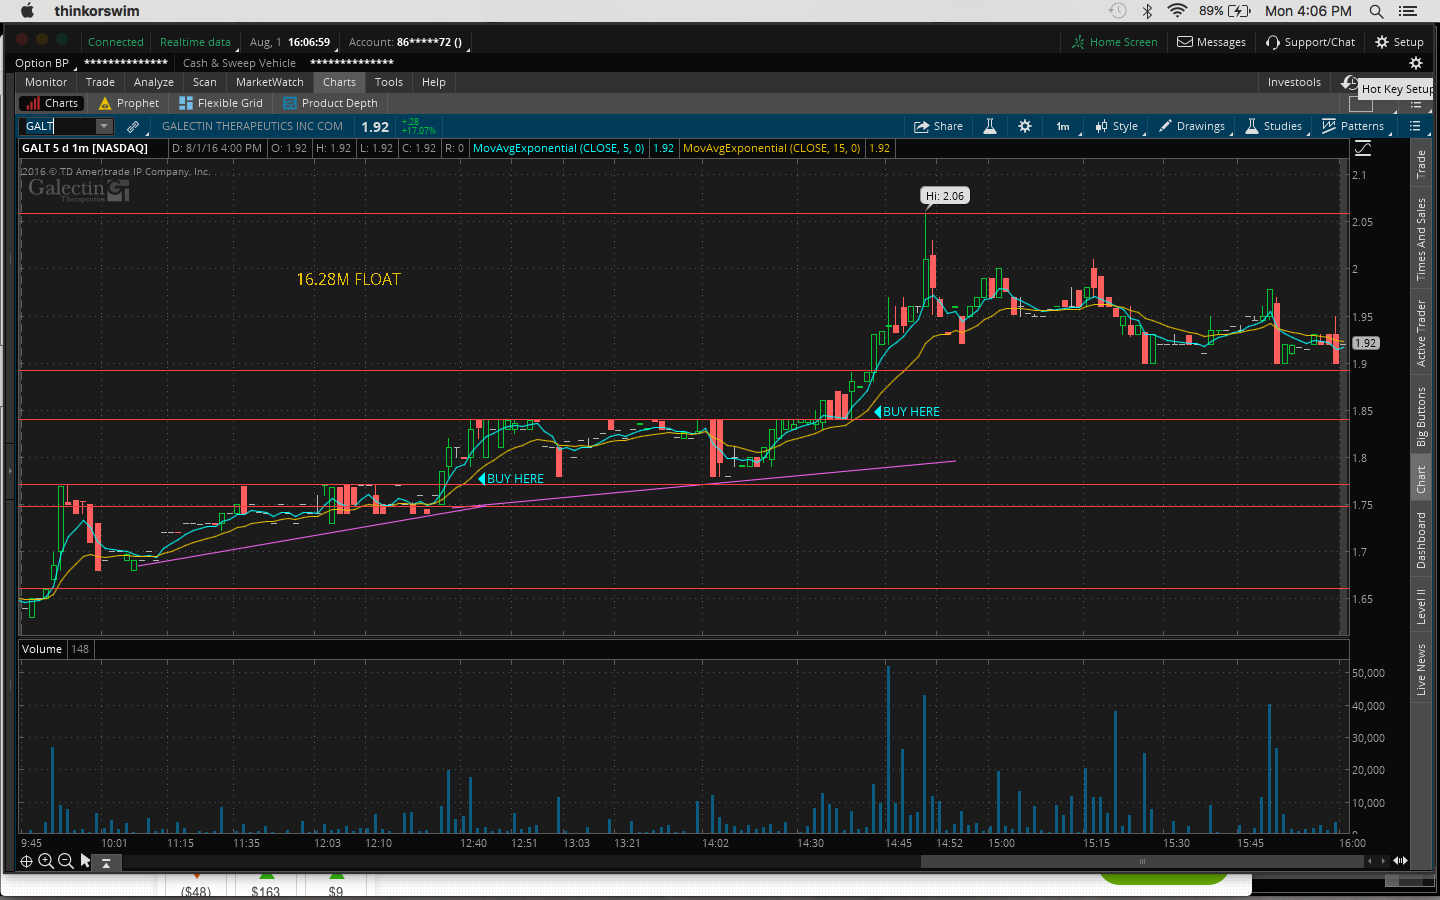
Task: Click the time-axis expand arrows icon
Action: [1400, 861]
